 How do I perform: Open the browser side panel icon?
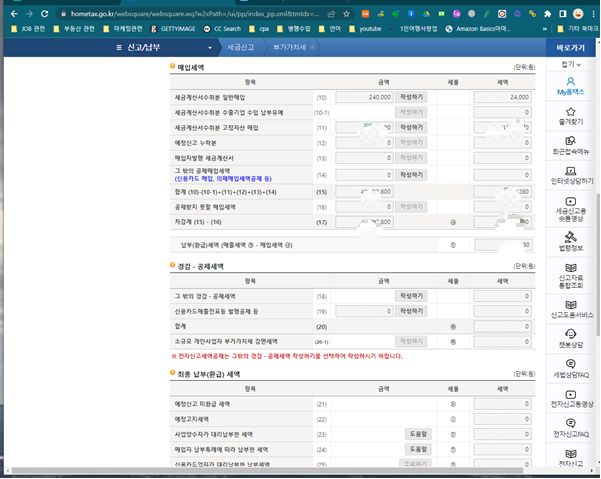[x=563, y=14]
